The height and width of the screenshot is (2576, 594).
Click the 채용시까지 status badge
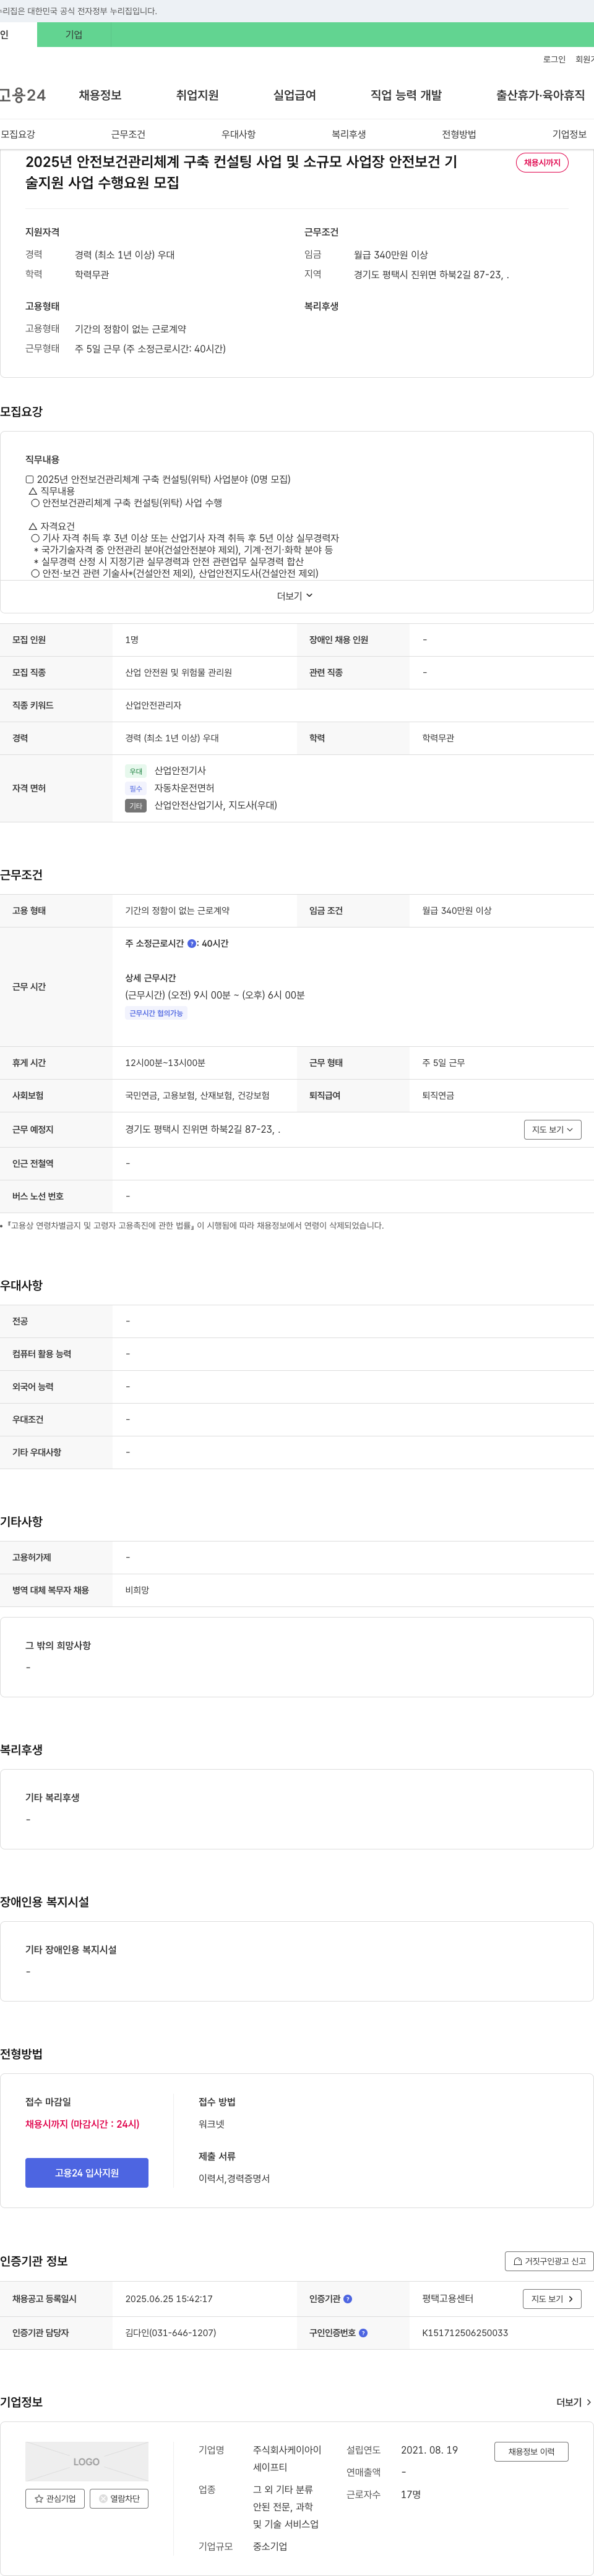coord(542,162)
